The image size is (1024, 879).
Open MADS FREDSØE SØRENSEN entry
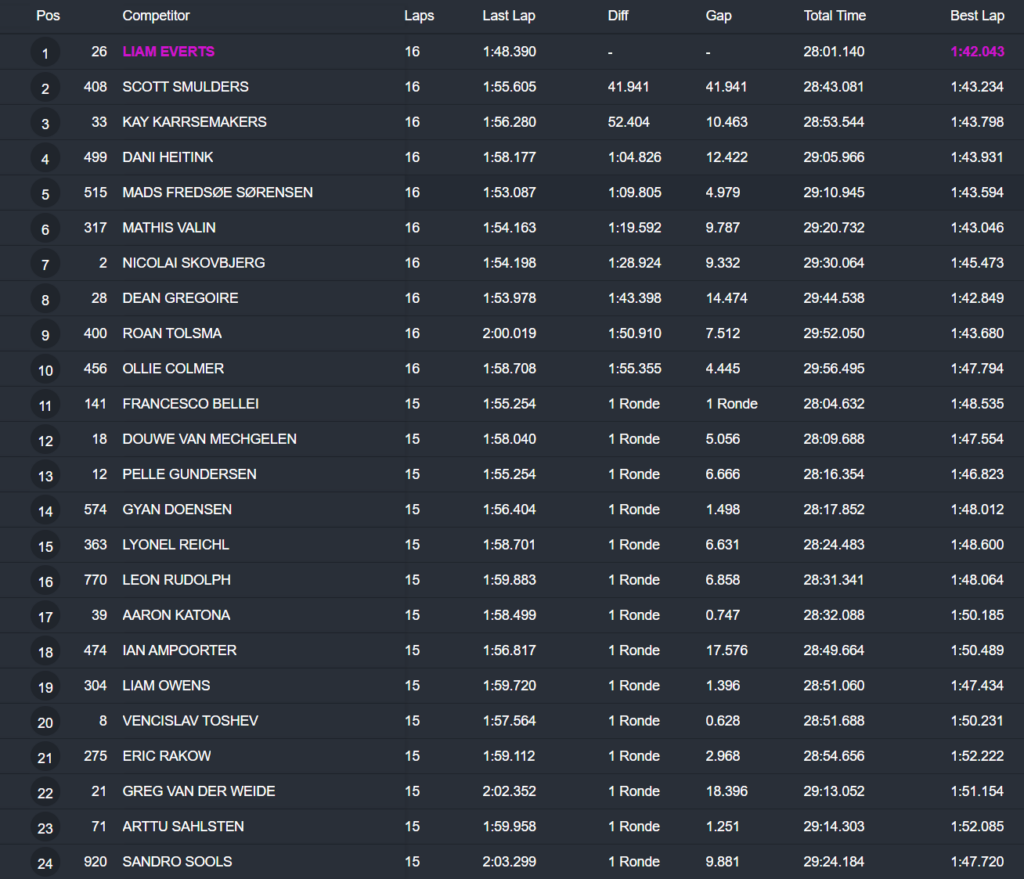pyautogui.click(x=217, y=192)
